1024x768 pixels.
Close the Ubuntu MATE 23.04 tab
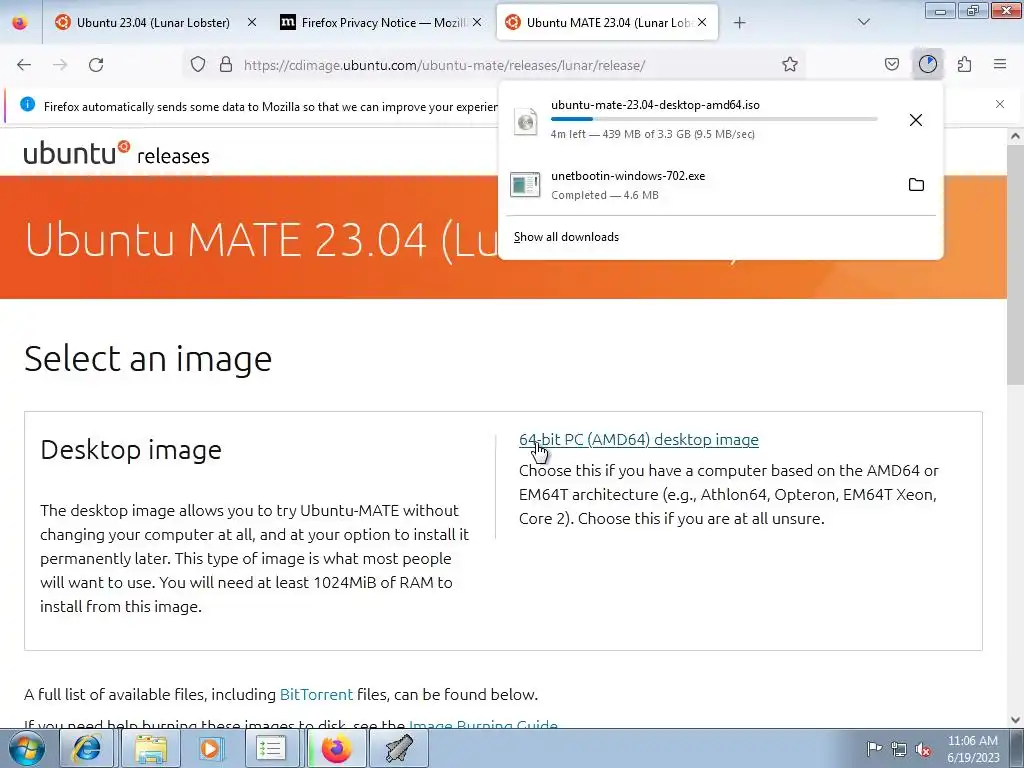702,23
